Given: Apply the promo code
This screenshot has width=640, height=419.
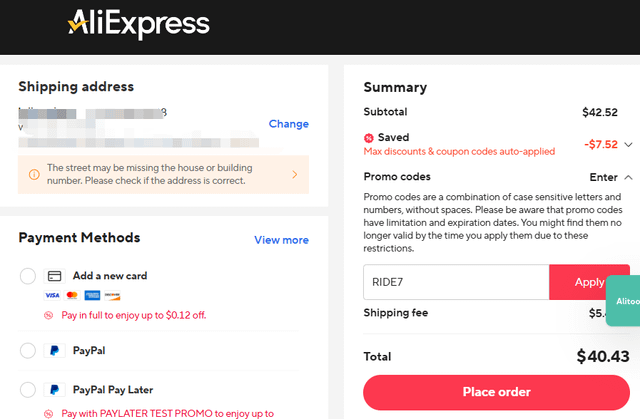Looking at the screenshot, I should tap(588, 282).
